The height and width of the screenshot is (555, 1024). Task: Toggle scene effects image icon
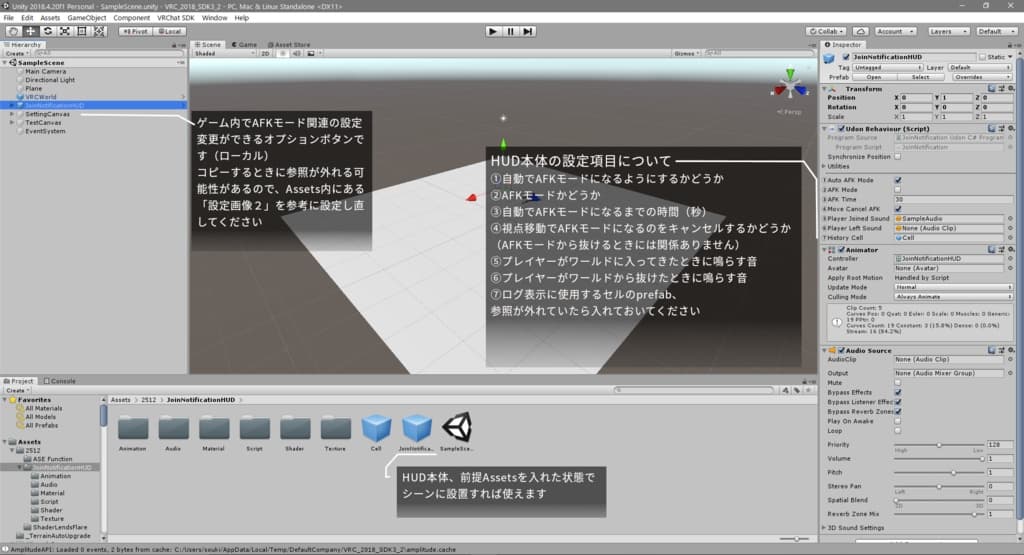311,54
